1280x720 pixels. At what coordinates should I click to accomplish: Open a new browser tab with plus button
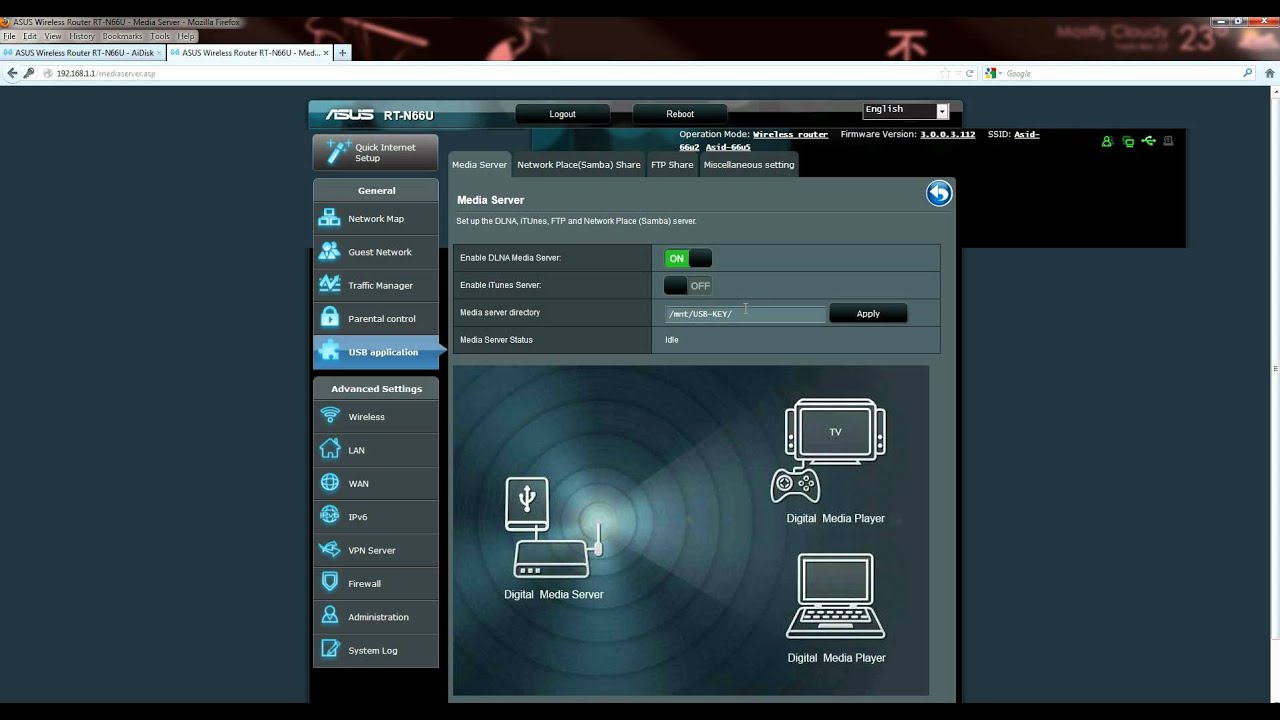342,53
